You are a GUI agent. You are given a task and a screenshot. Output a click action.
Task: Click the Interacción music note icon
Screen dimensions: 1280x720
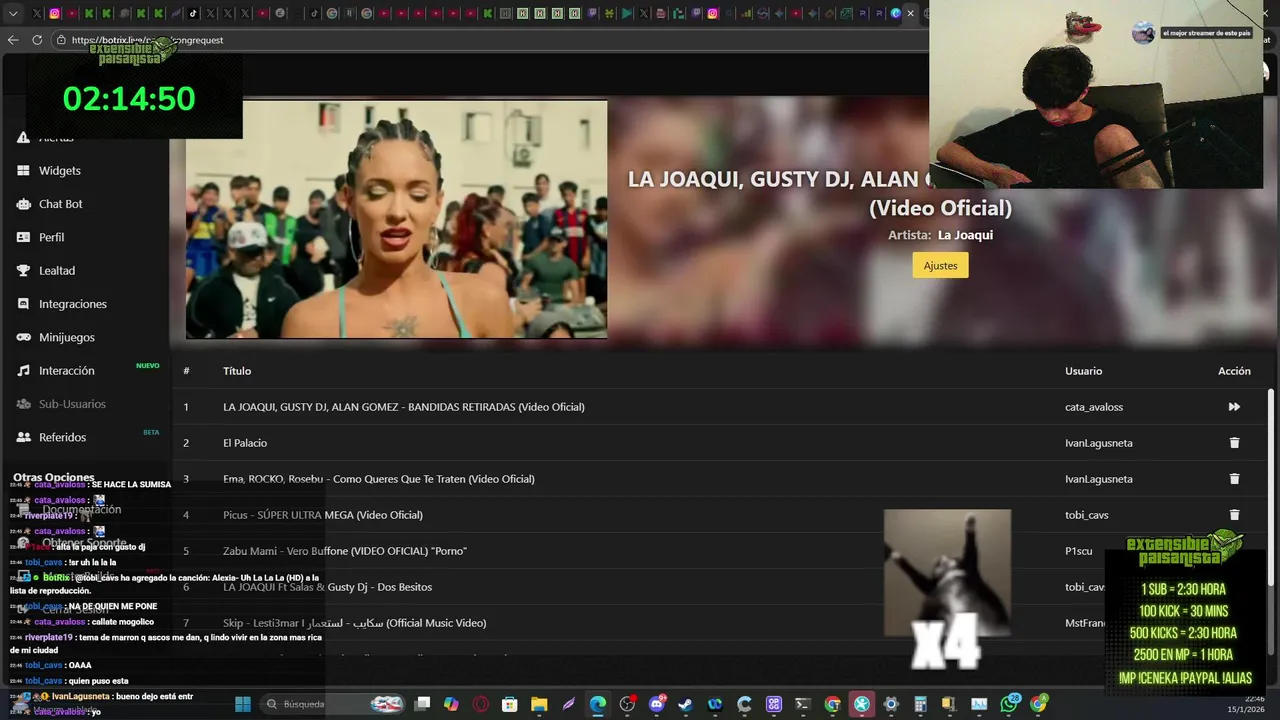(23, 371)
